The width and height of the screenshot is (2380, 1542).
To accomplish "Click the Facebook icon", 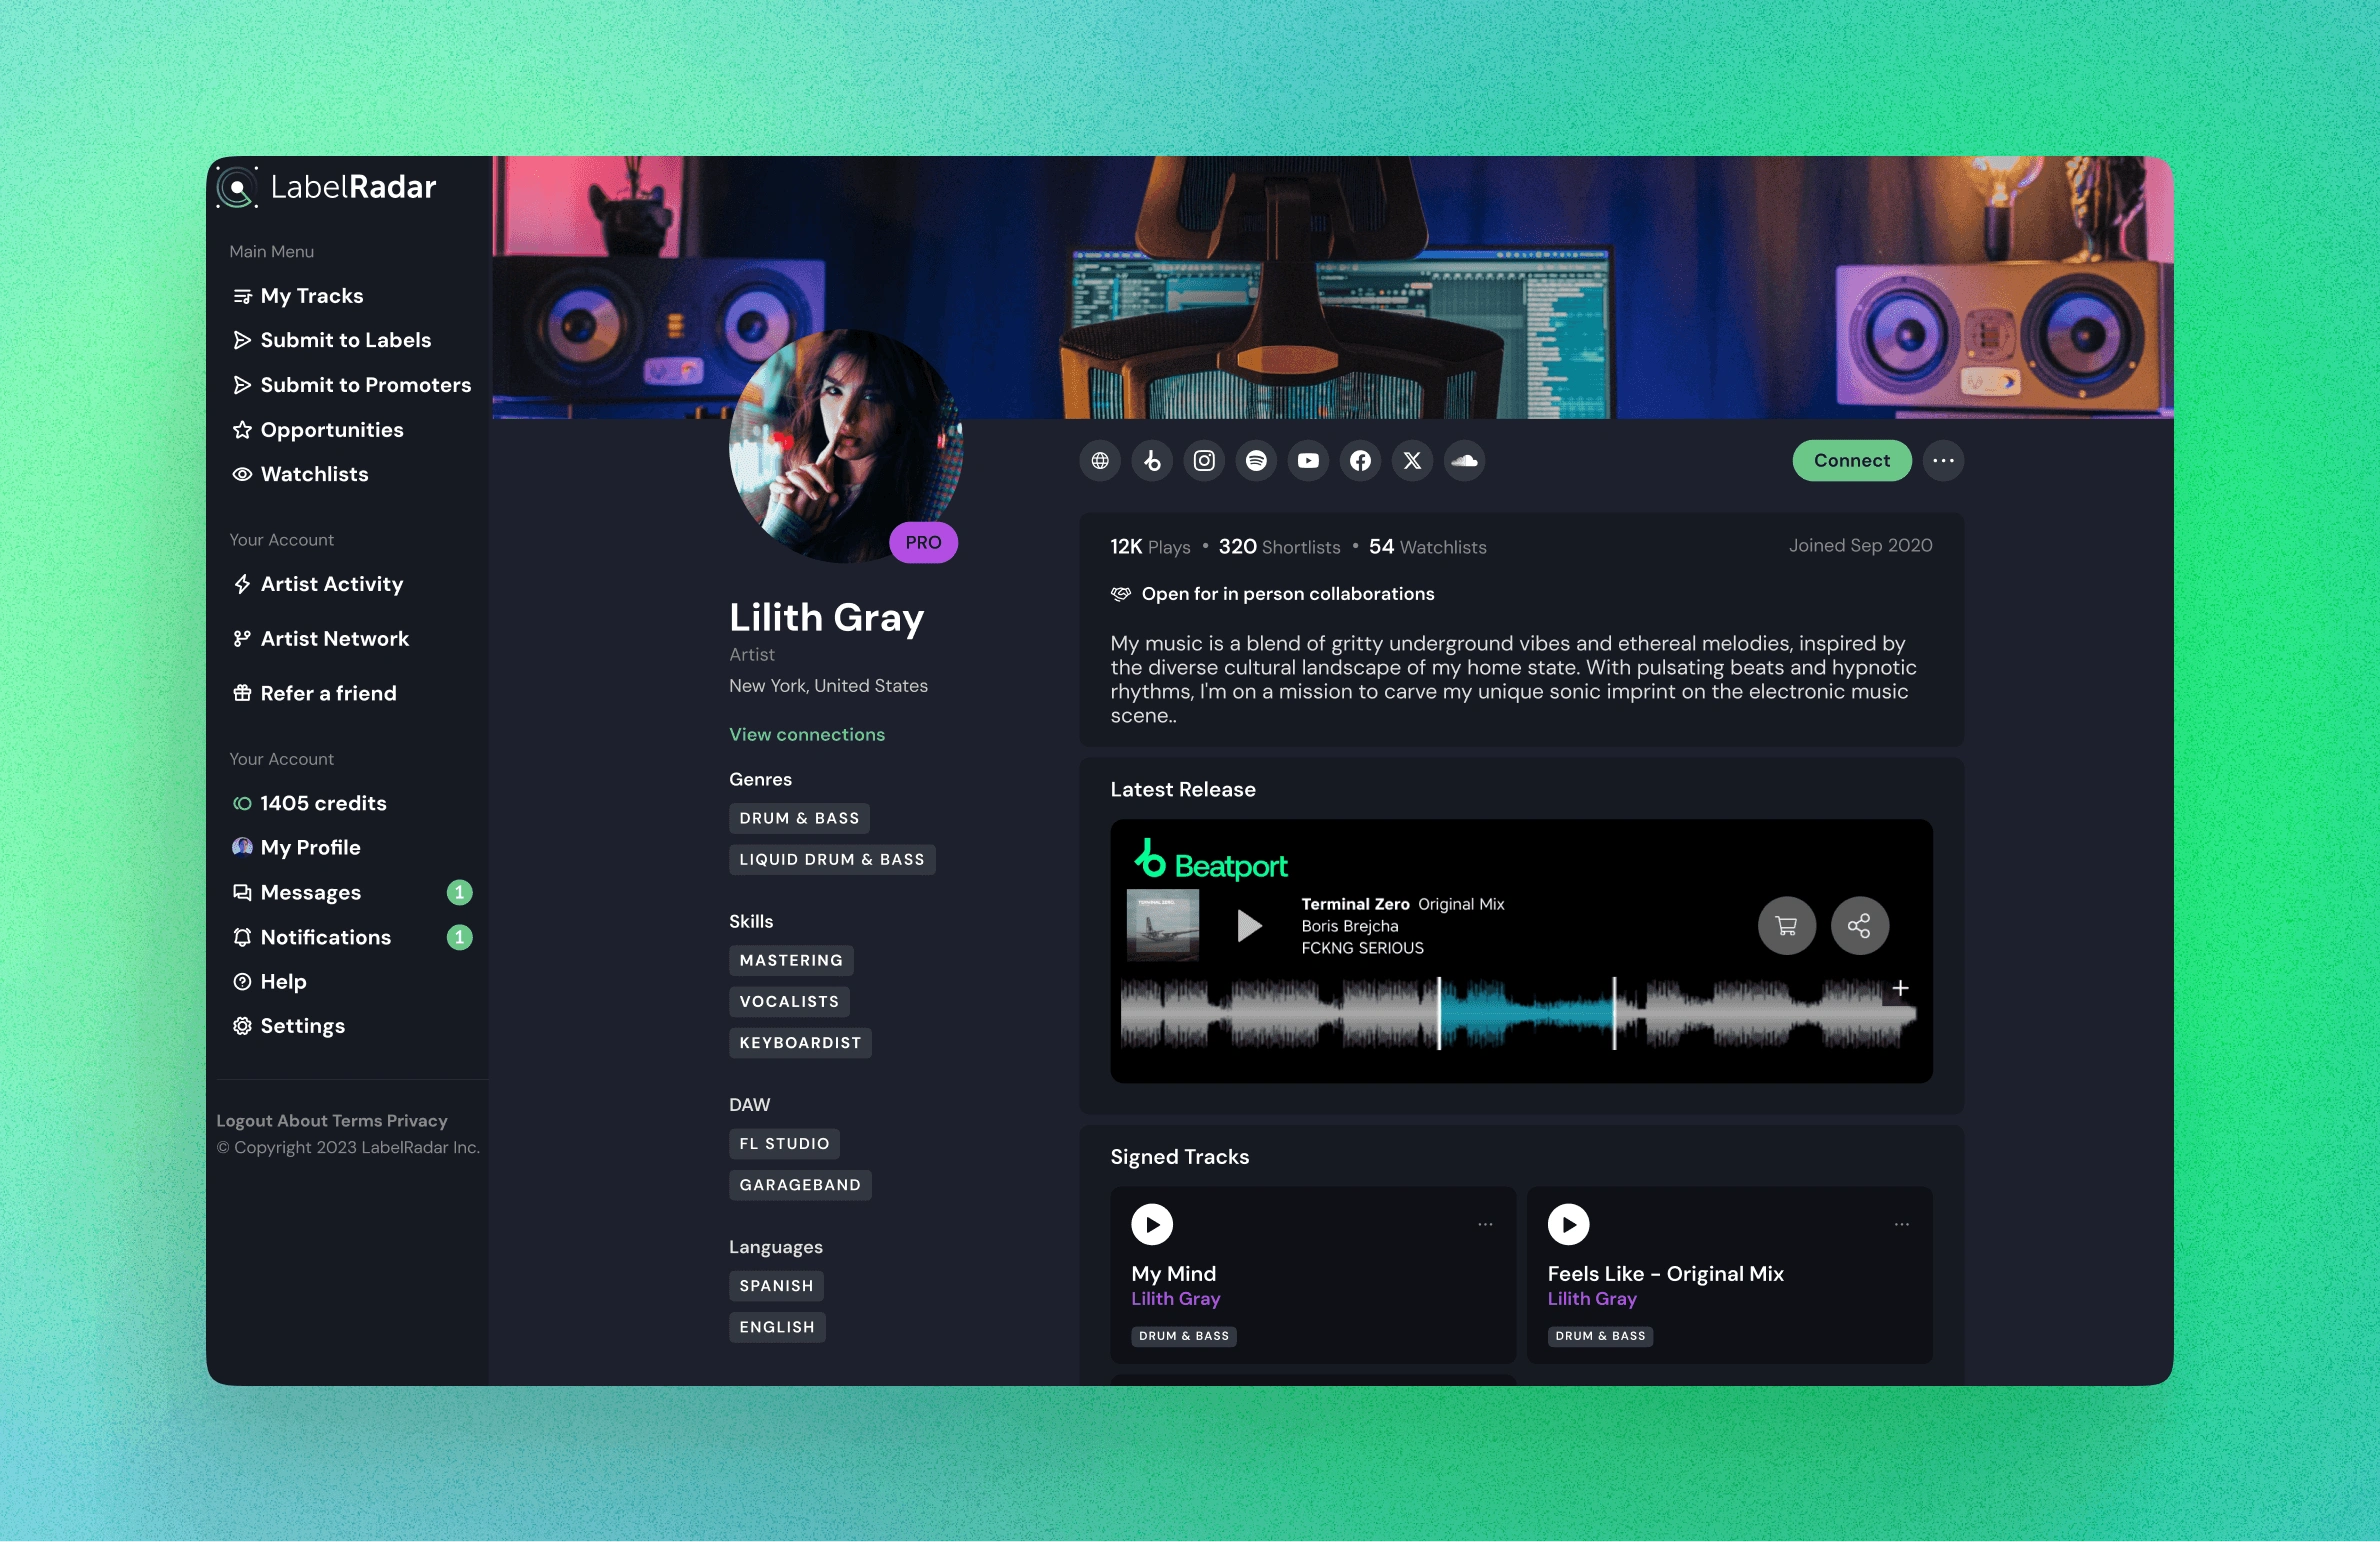I will [1360, 461].
